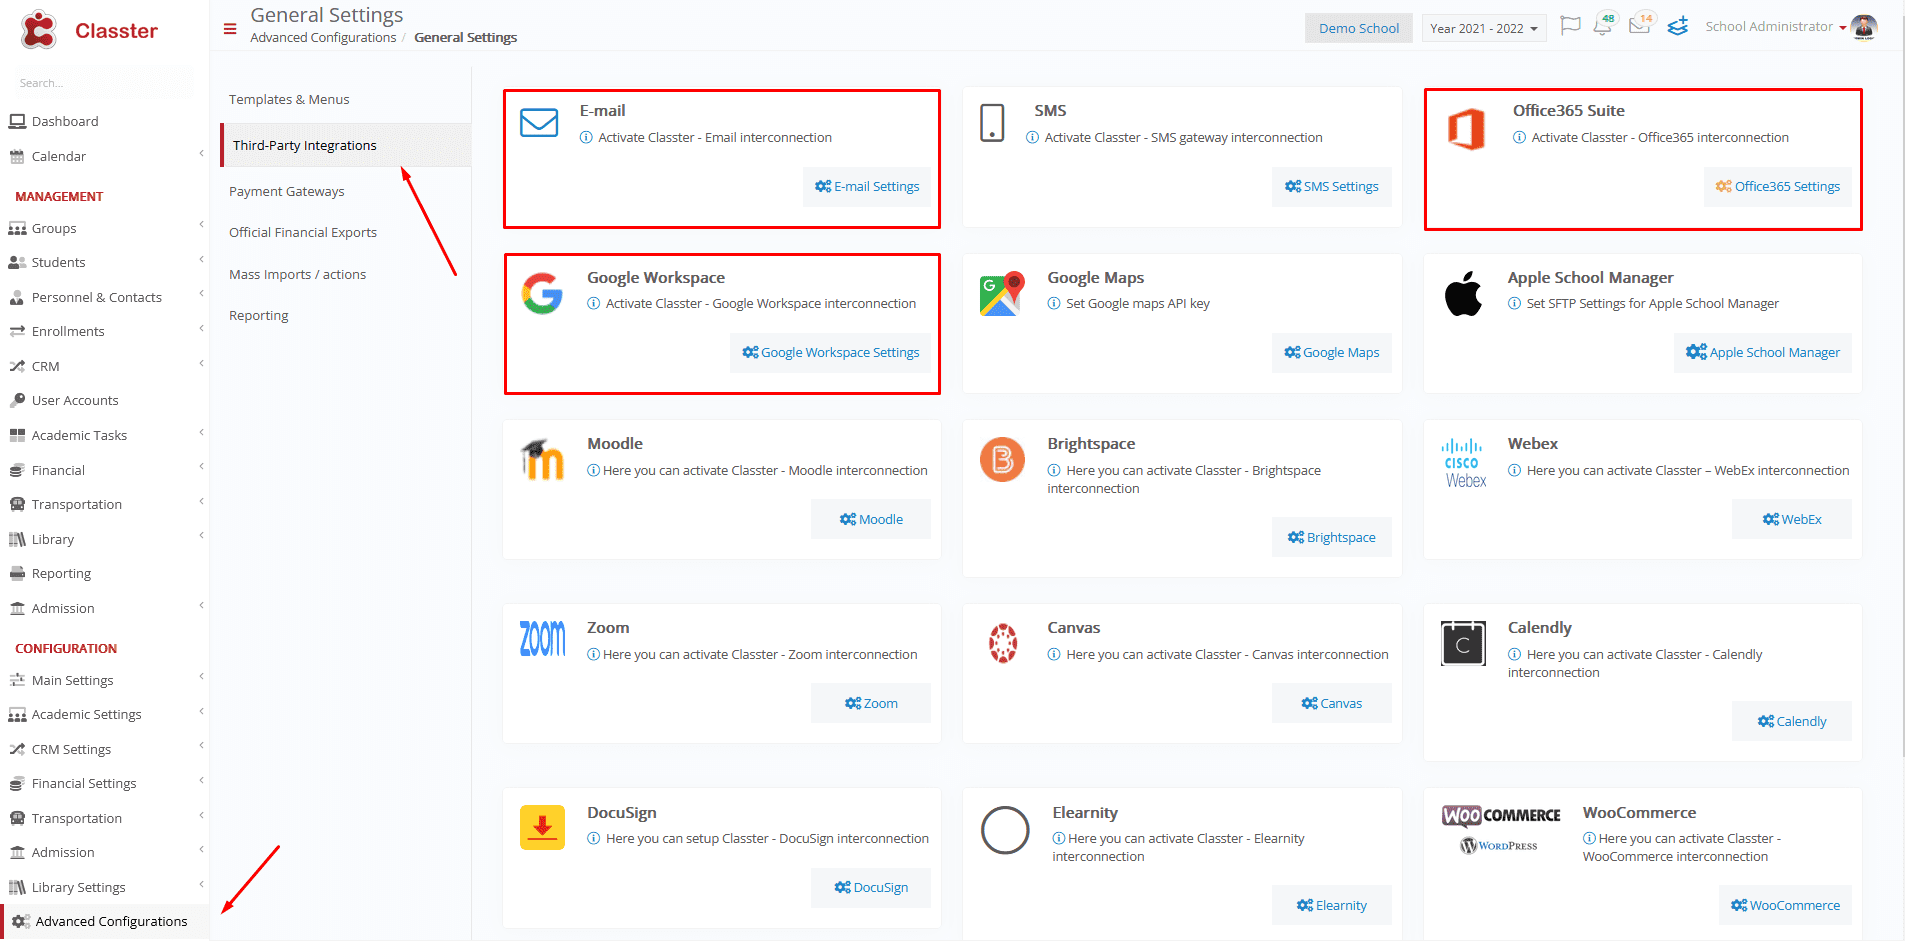Click the Moodle settings button
Image resolution: width=1905 pixels, height=941 pixels.
tap(871, 519)
